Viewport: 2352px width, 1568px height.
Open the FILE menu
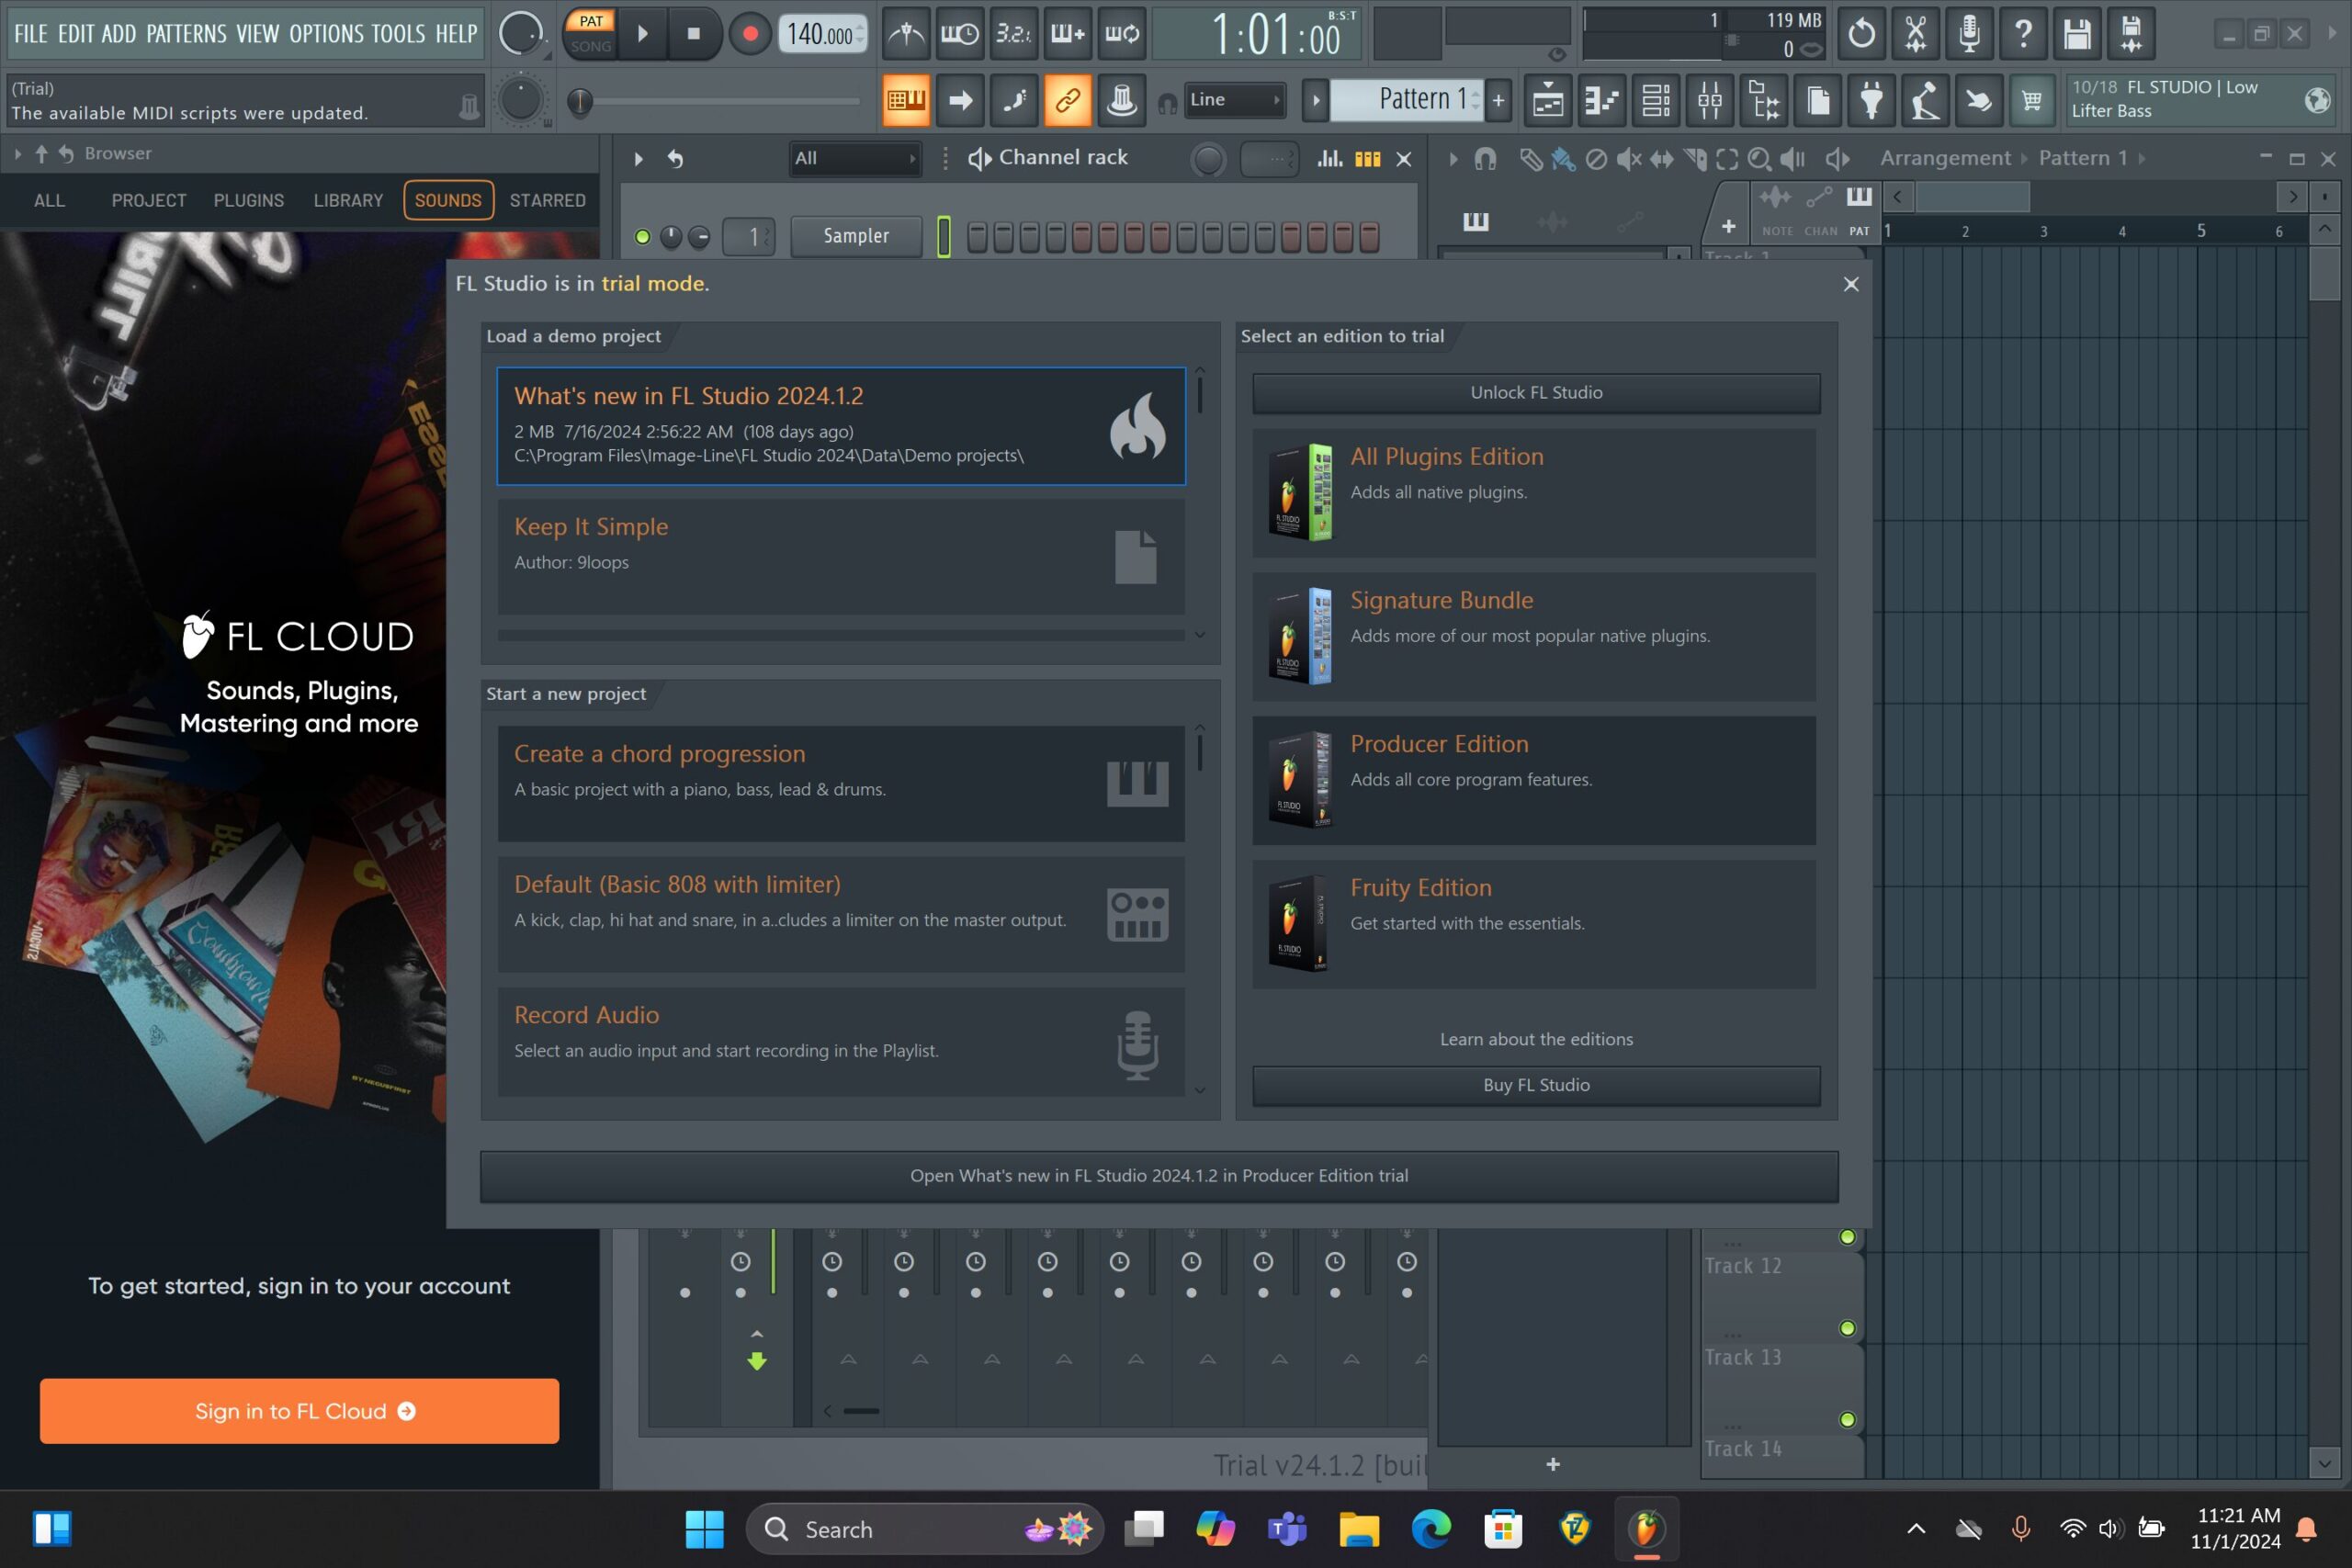[x=31, y=34]
